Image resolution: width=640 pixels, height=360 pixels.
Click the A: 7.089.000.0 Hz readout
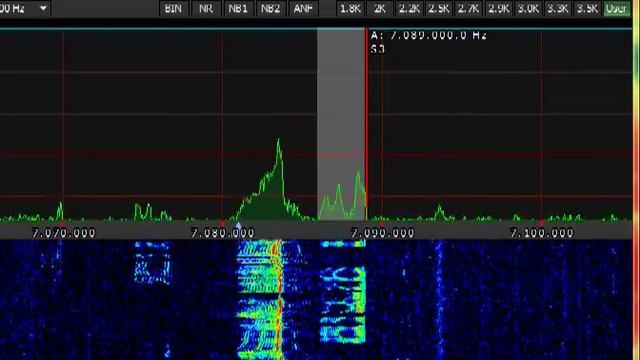point(429,36)
